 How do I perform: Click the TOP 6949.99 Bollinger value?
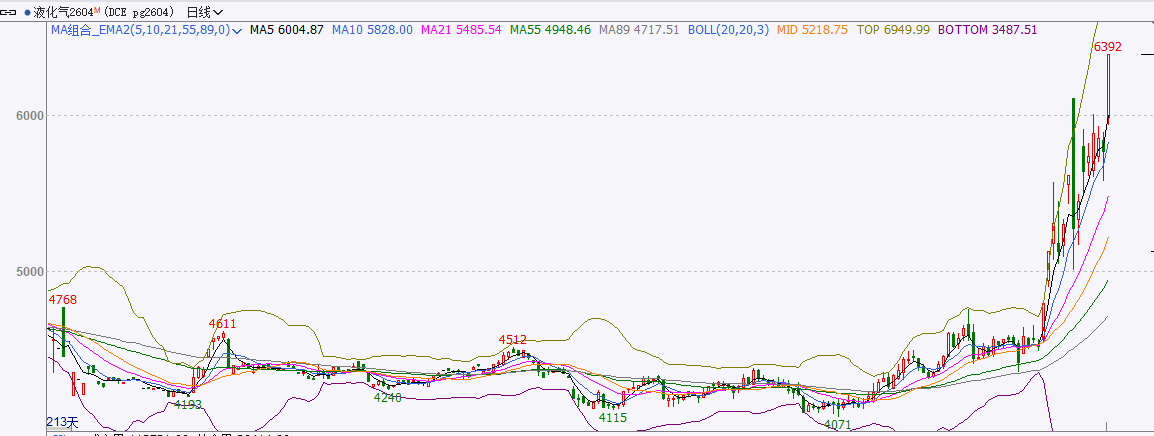coord(893,30)
